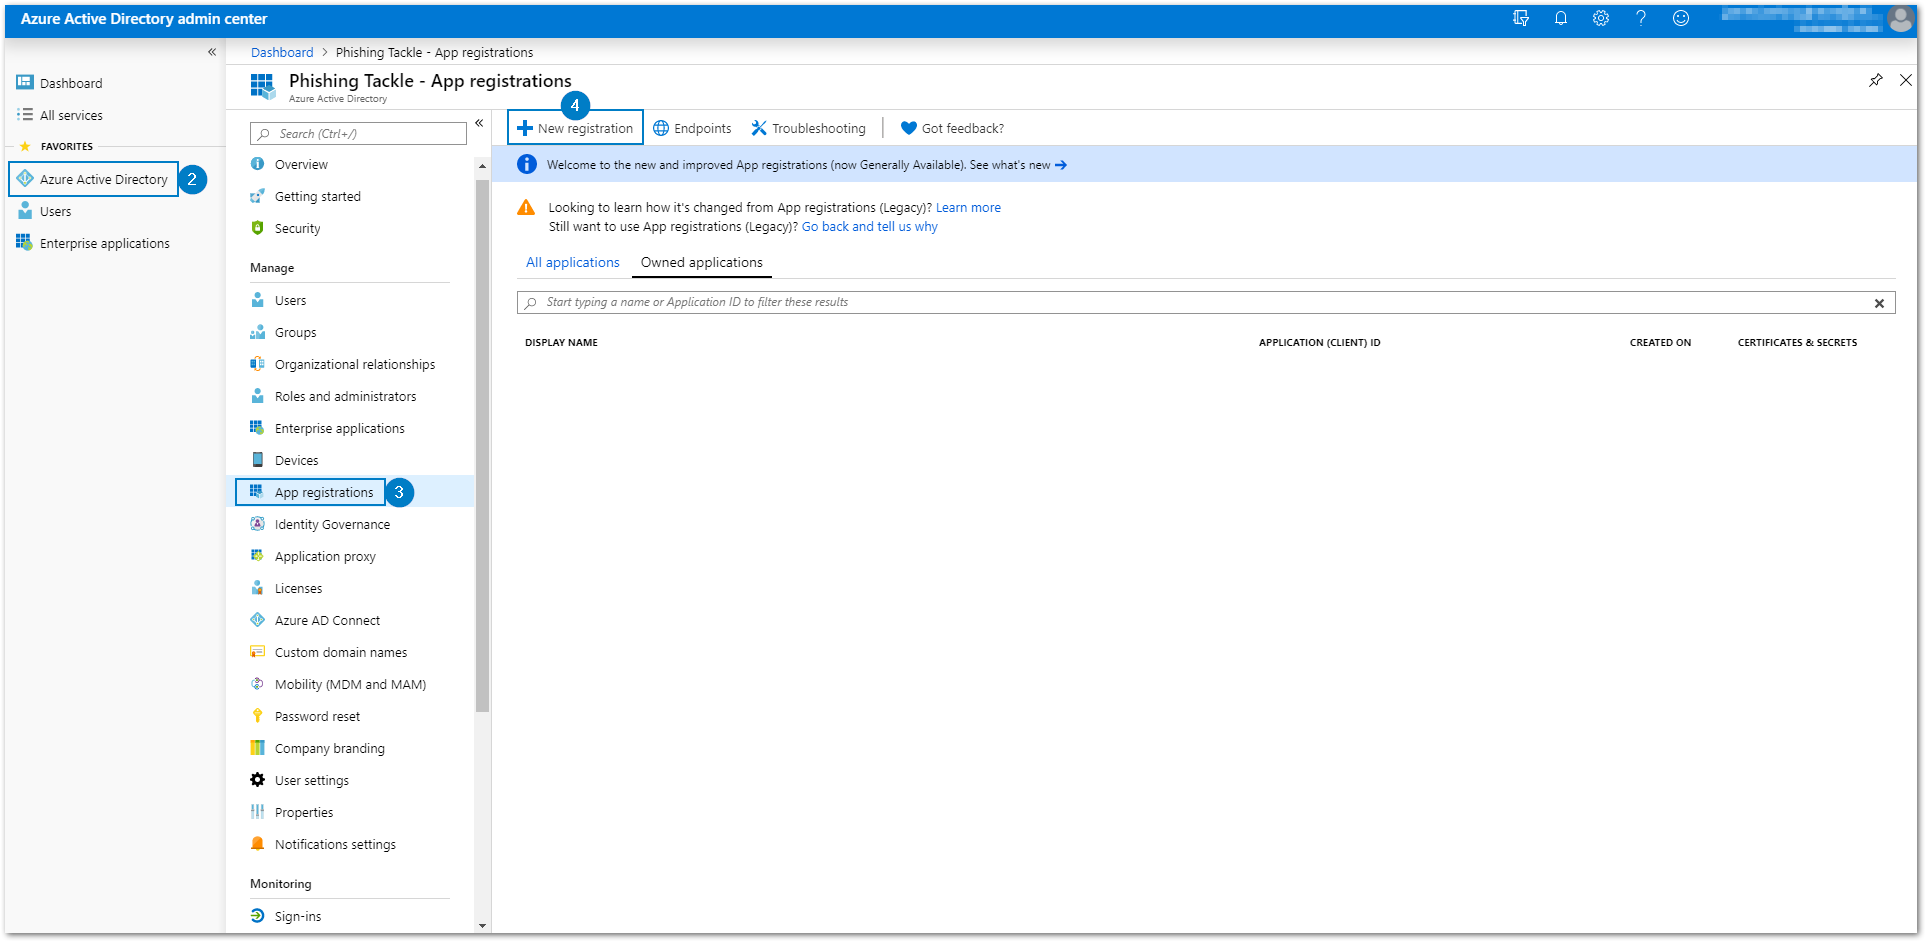This screenshot has width=1926, height=942.
Task: Select the Devices section
Action: pos(296,460)
